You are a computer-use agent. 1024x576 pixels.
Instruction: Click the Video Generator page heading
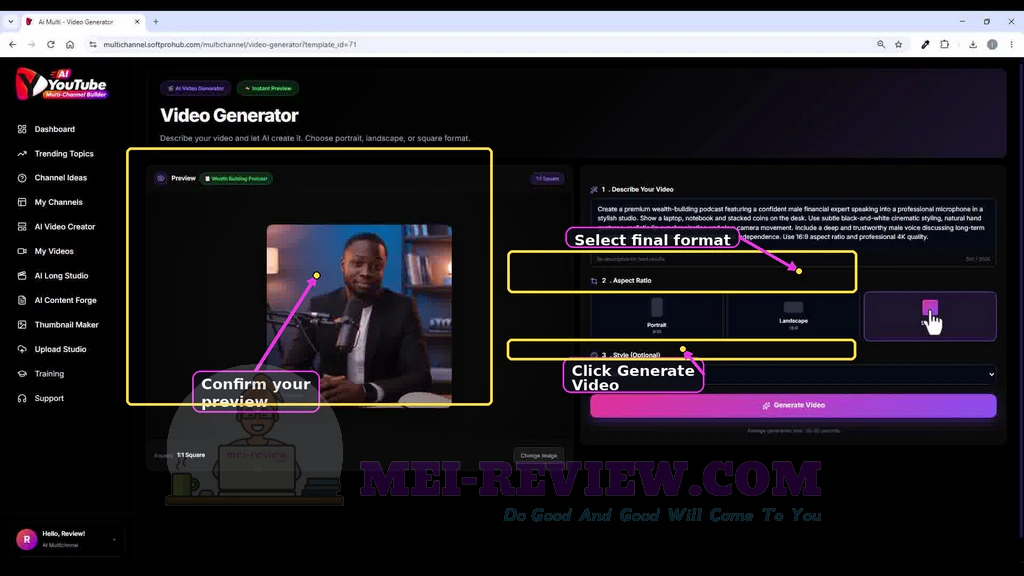pos(229,116)
